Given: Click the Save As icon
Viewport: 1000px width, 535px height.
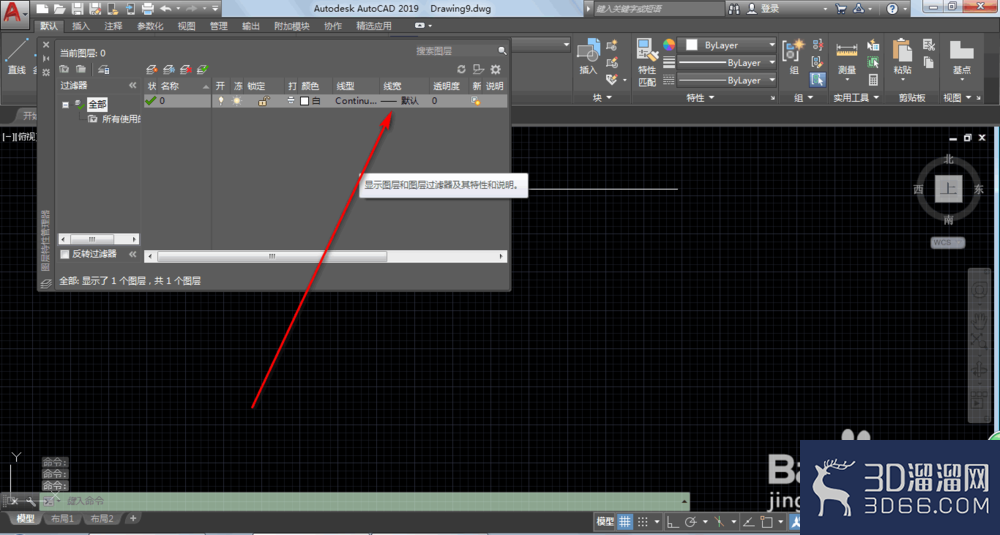Looking at the screenshot, I should click(x=95, y=9).
